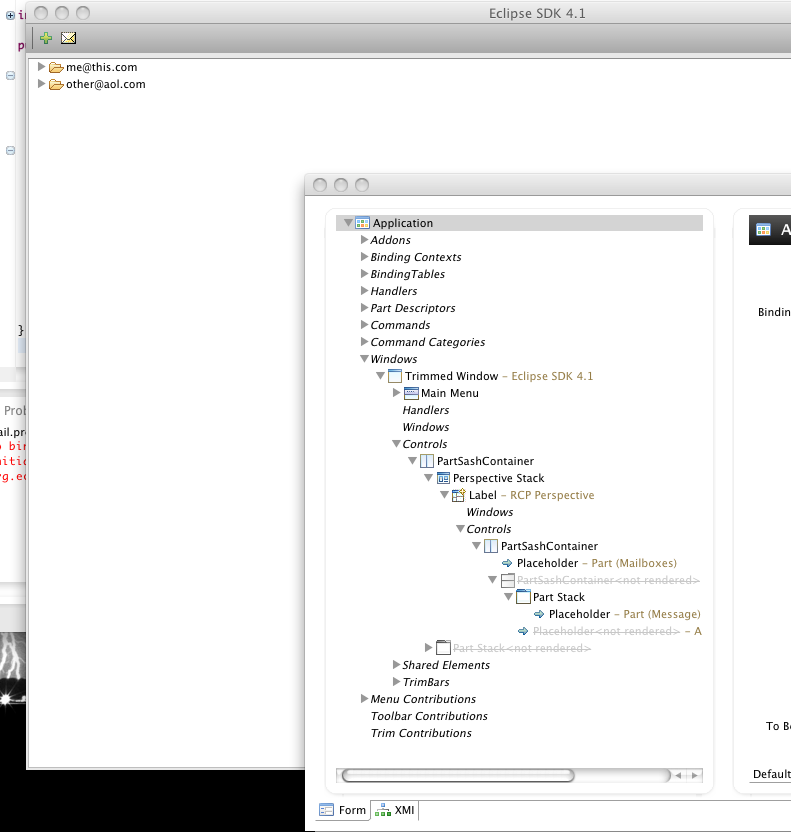
Task: Select the Part Stack tree item
Action: tap(559, 597)
